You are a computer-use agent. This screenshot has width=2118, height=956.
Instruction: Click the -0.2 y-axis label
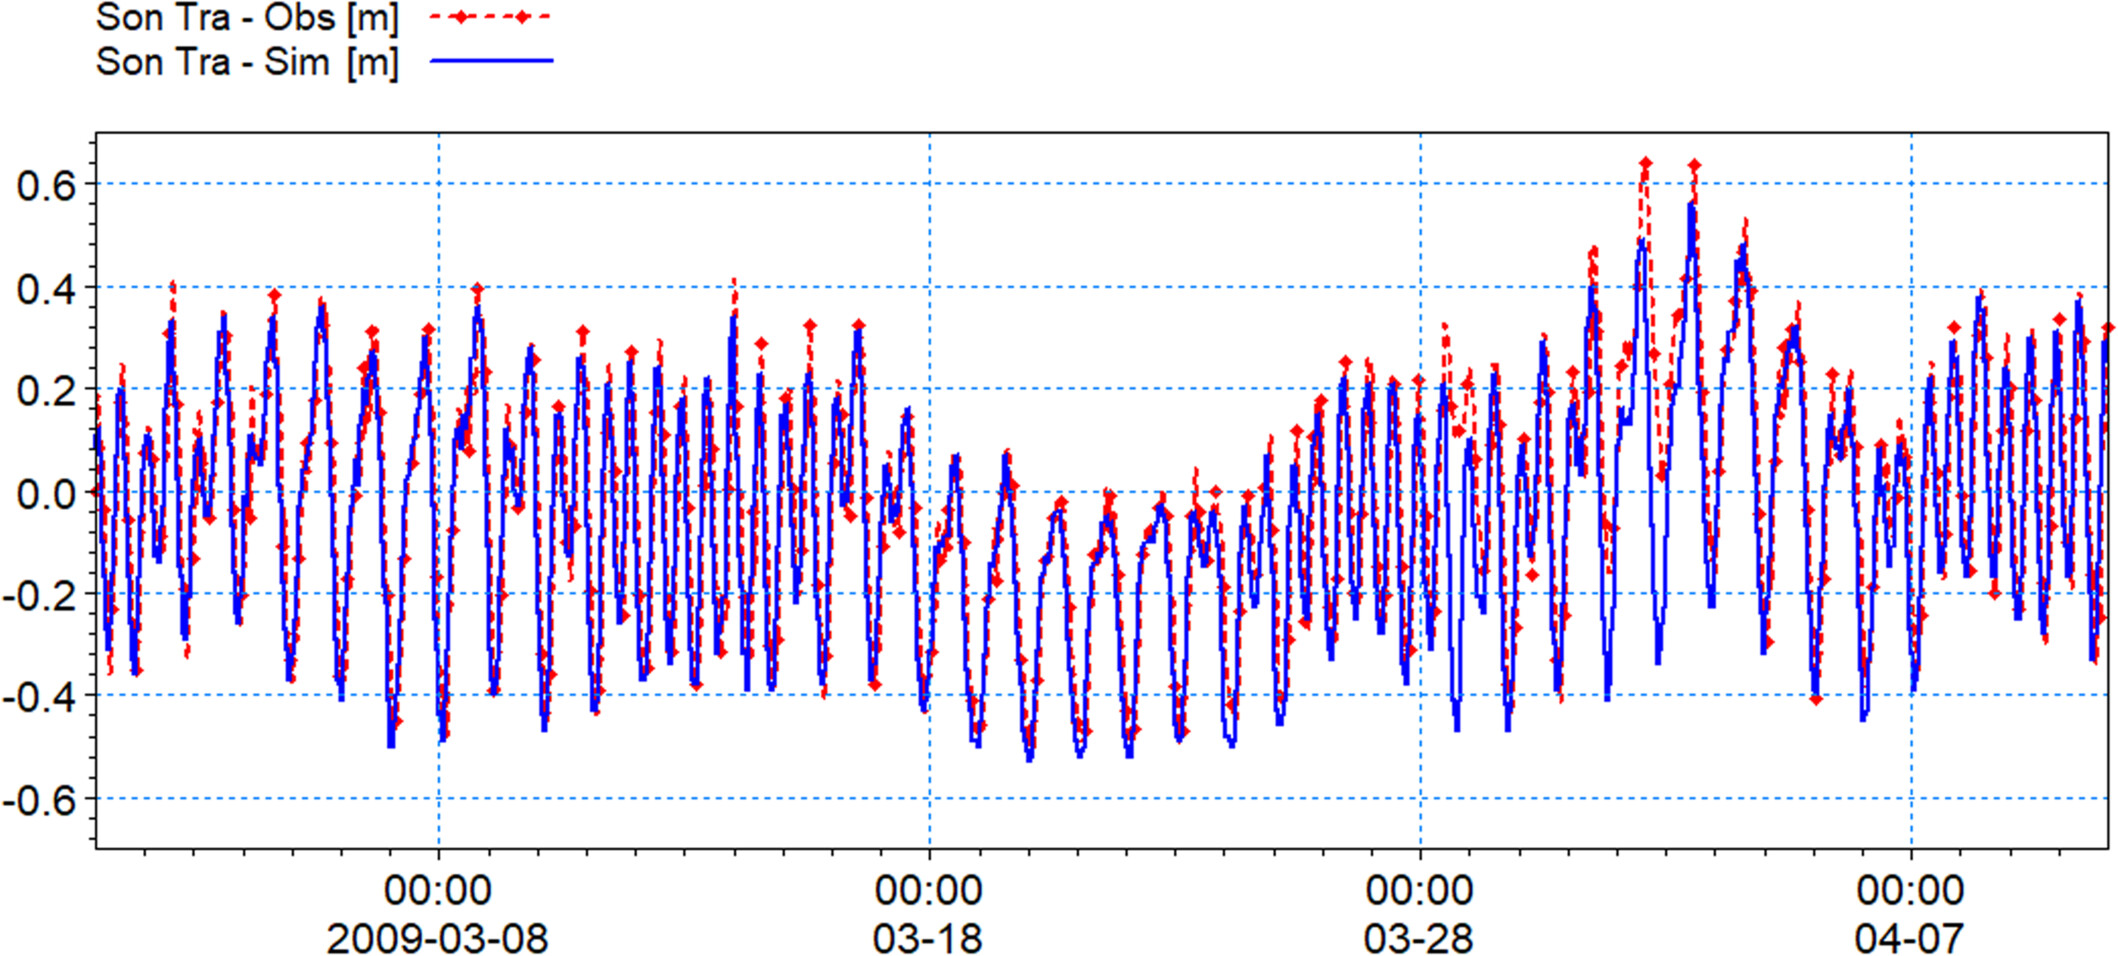point(40,596)
